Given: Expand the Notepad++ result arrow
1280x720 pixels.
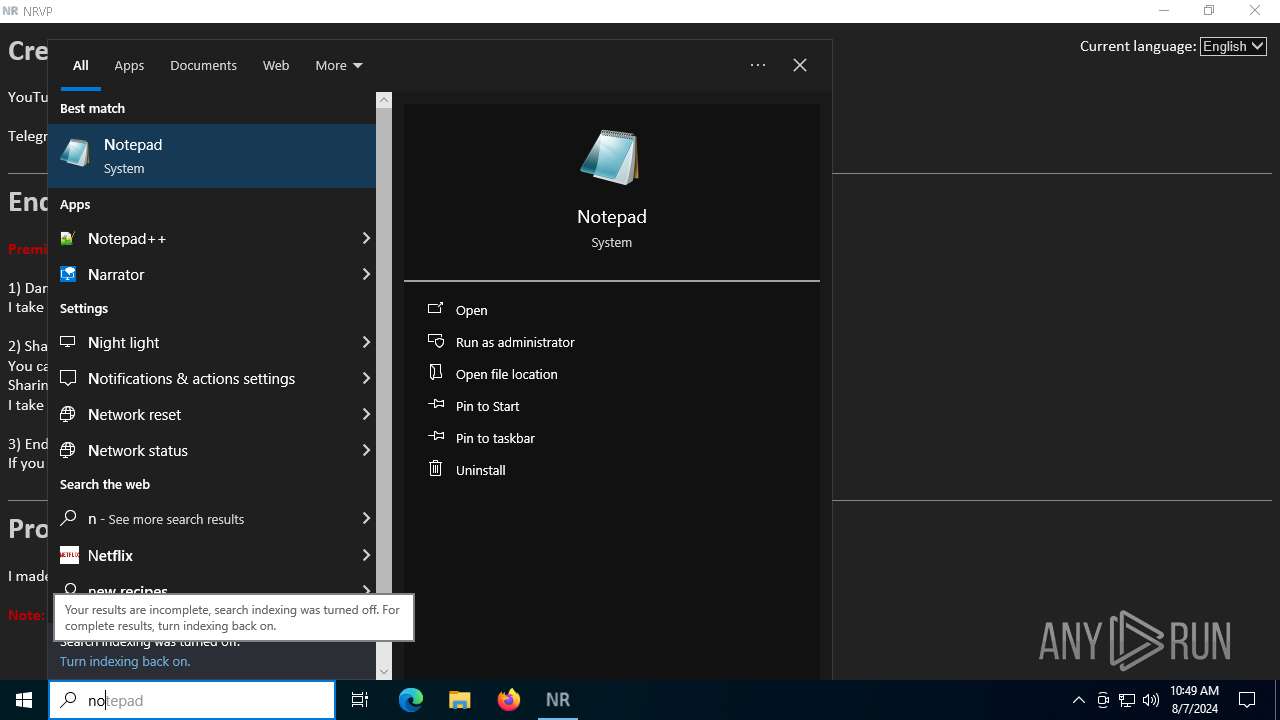Looking at the screenshot, I should (x=366, y=238).
